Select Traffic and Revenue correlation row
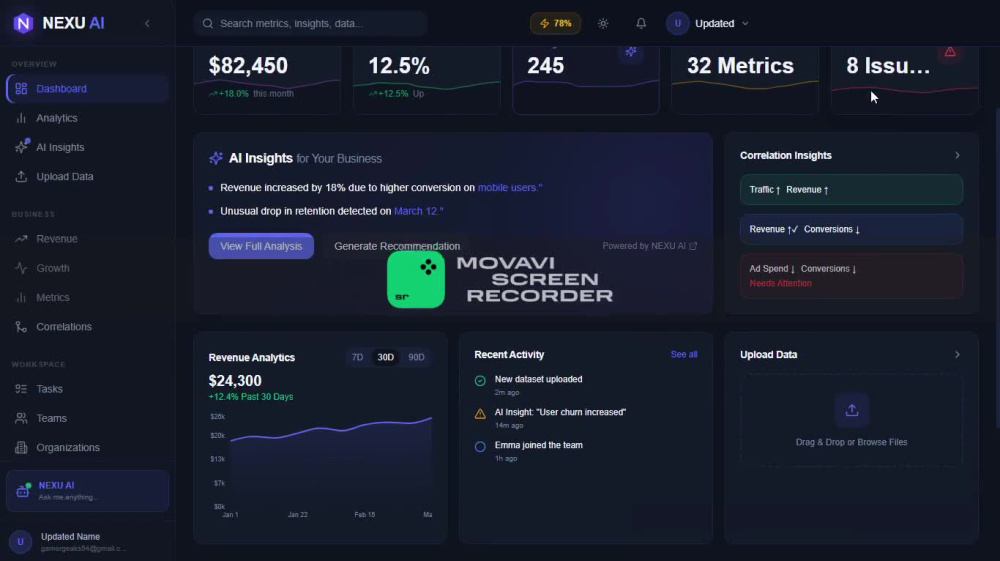This screenshot has width=1000, height=561. point(851,189)
